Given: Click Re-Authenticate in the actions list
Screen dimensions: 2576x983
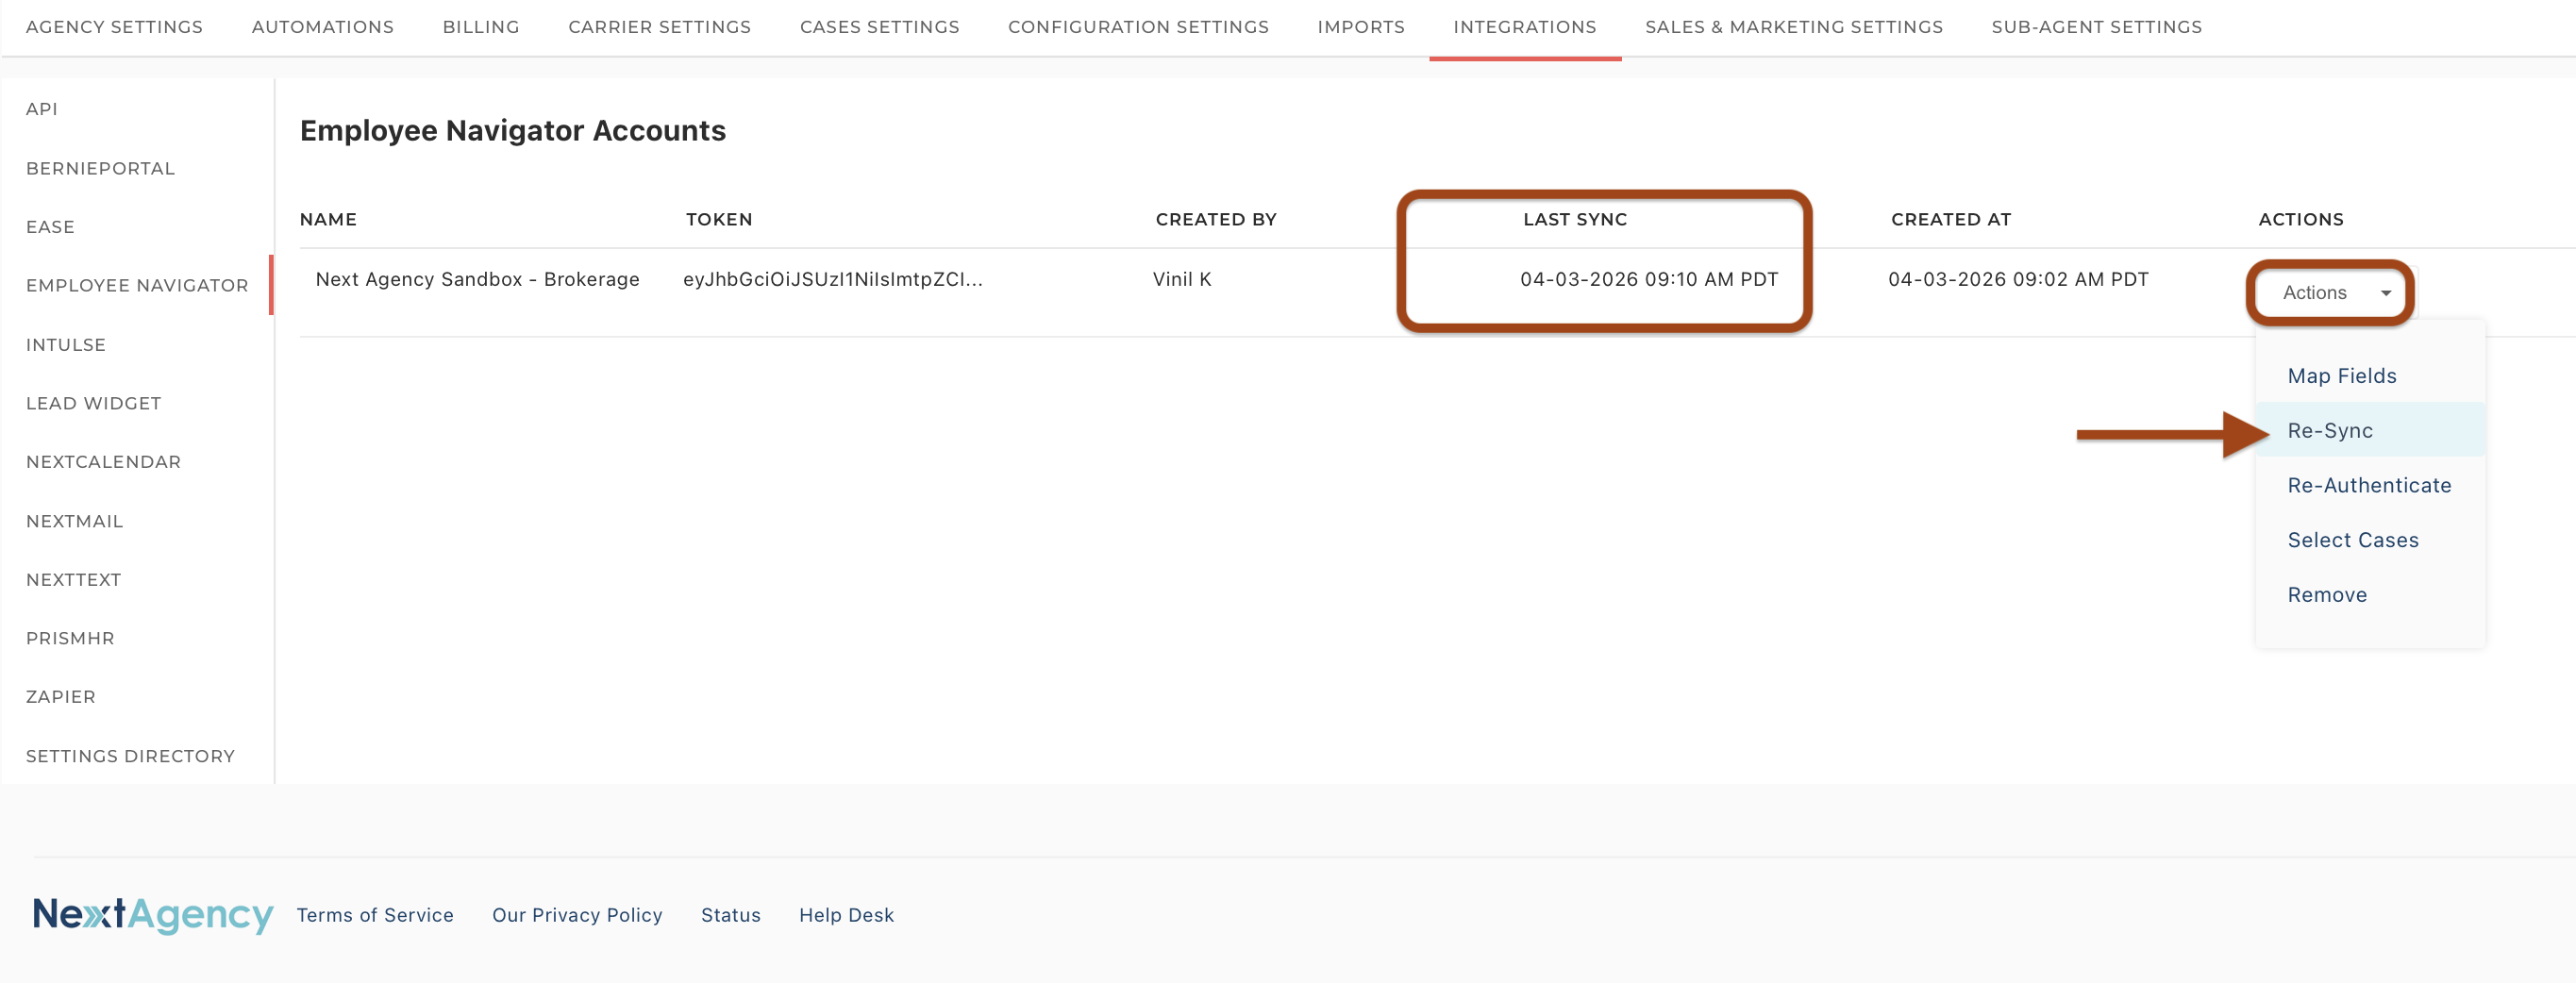Looking at the screenshot, I should coord(2368,486).
